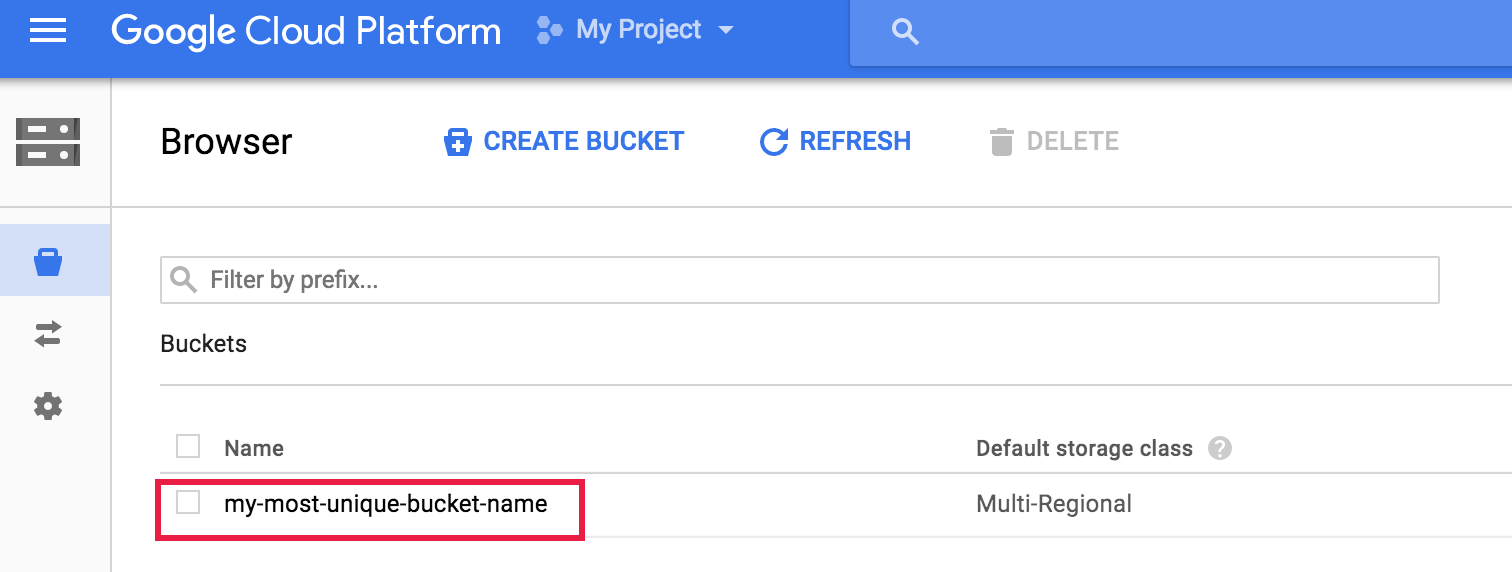Viewport: 1512px width, 572px height.
Task: Focus the Filter by prefix field
Action: coord(800,280)
